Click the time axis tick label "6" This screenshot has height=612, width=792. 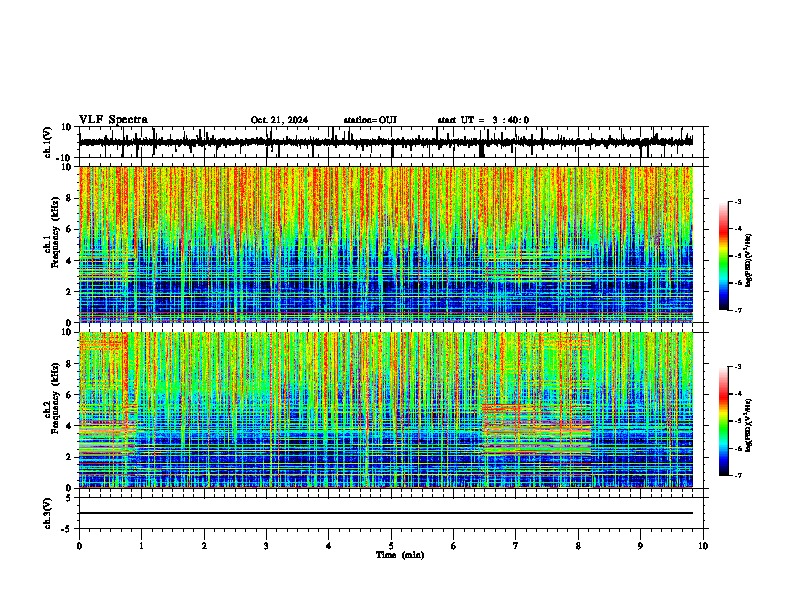tap(454, 546)
